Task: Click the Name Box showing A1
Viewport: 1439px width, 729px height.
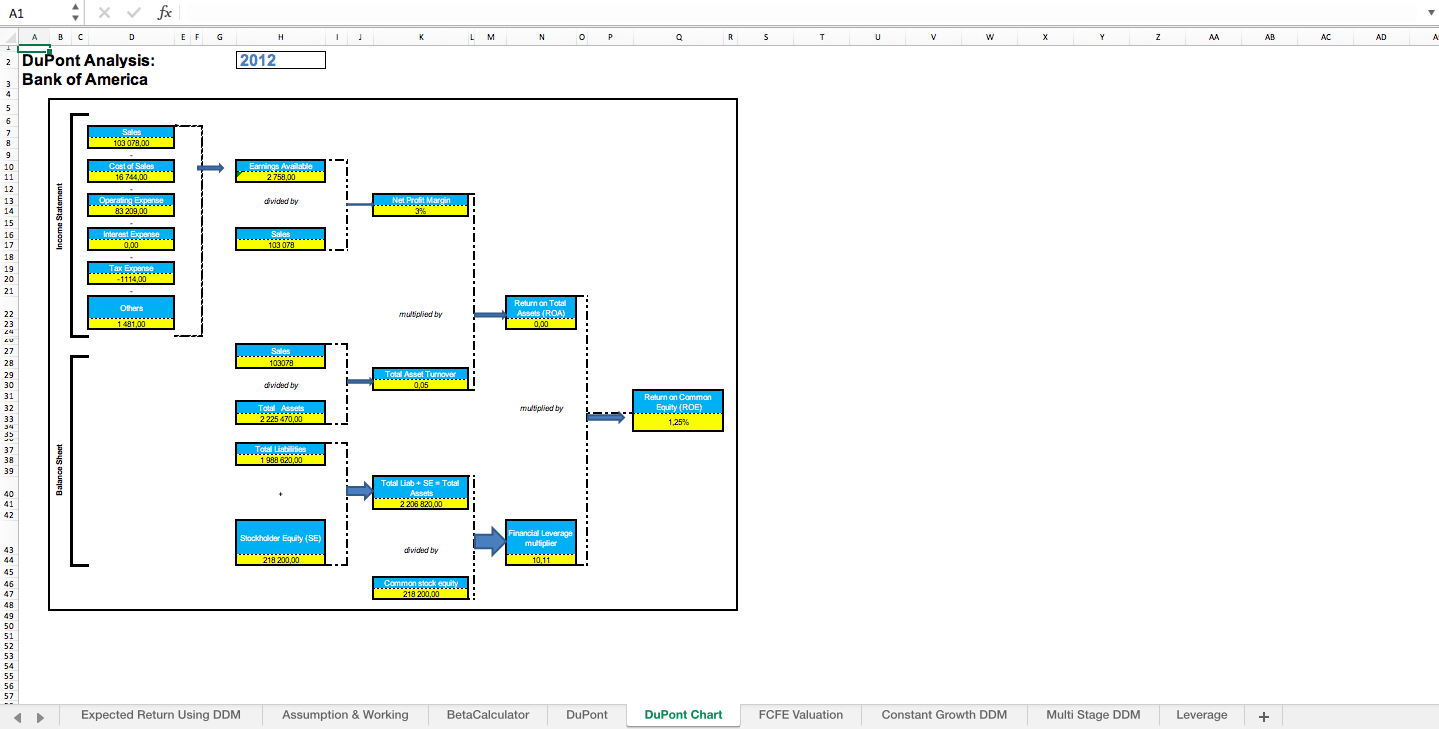Action: (x=36, y=13)
